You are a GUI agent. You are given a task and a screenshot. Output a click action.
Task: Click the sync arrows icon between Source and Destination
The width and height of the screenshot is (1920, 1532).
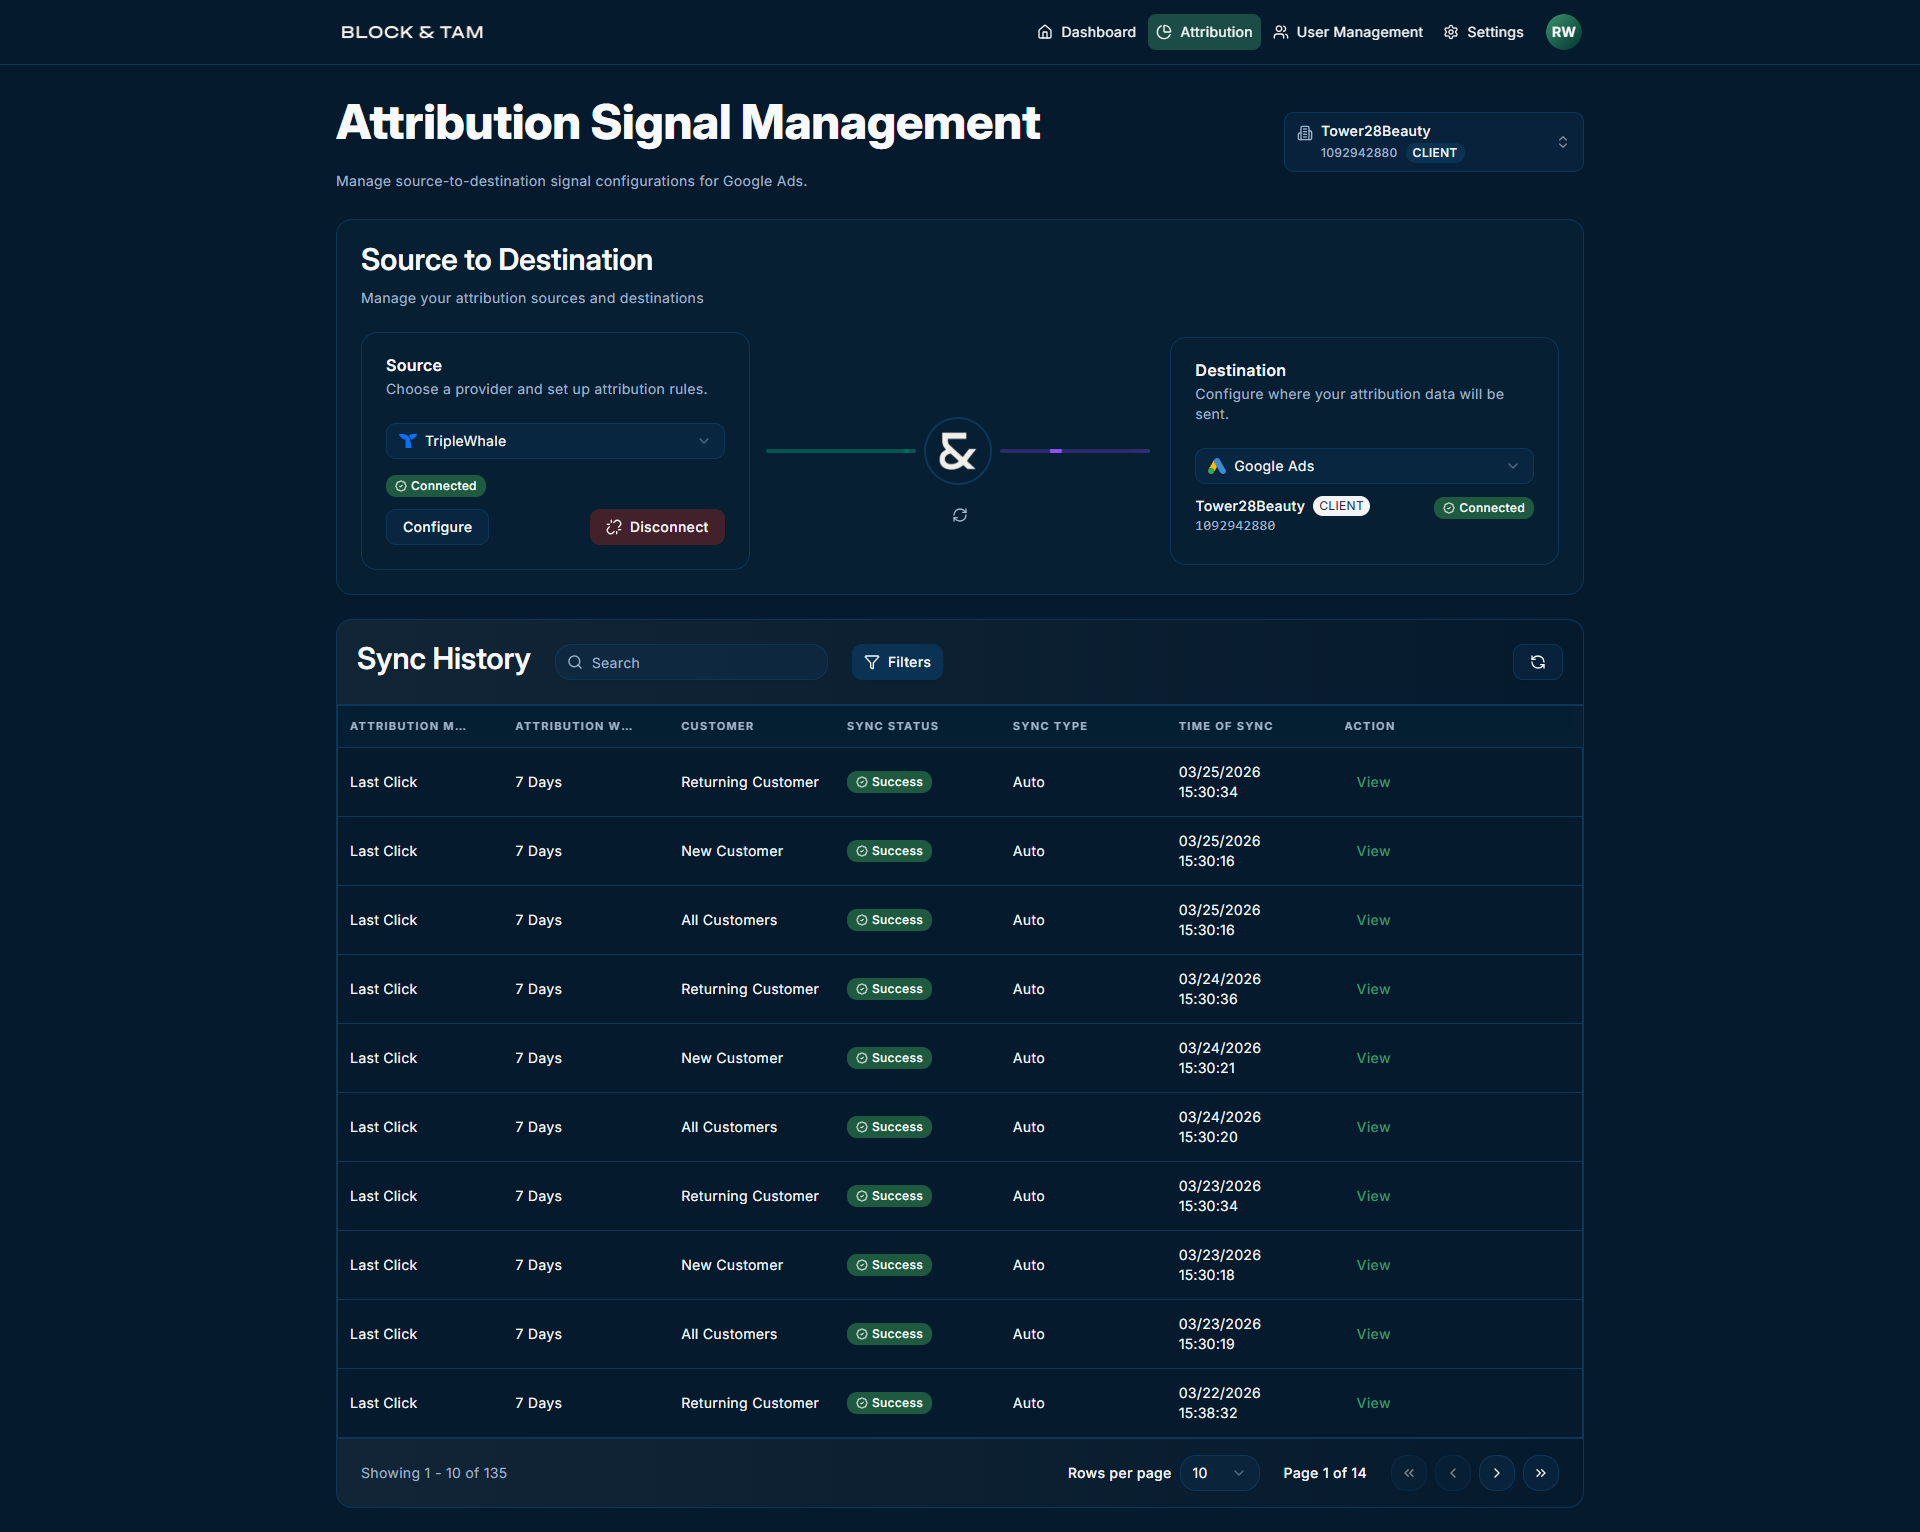coord(959,514)
